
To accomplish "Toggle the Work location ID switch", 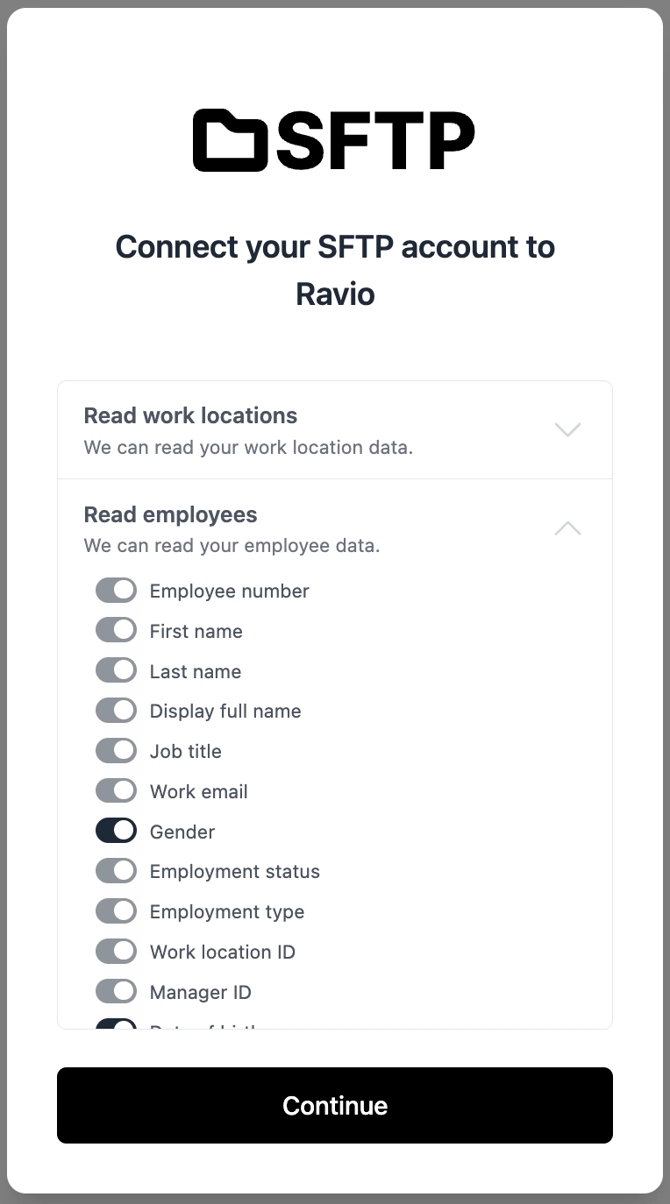I will click(x=116, y=951).
